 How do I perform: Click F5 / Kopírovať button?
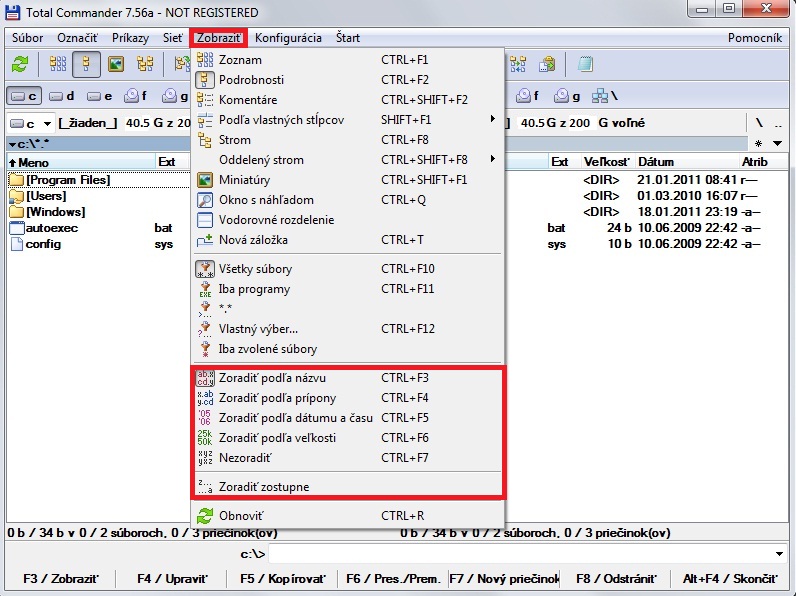[x=283, y=579]
